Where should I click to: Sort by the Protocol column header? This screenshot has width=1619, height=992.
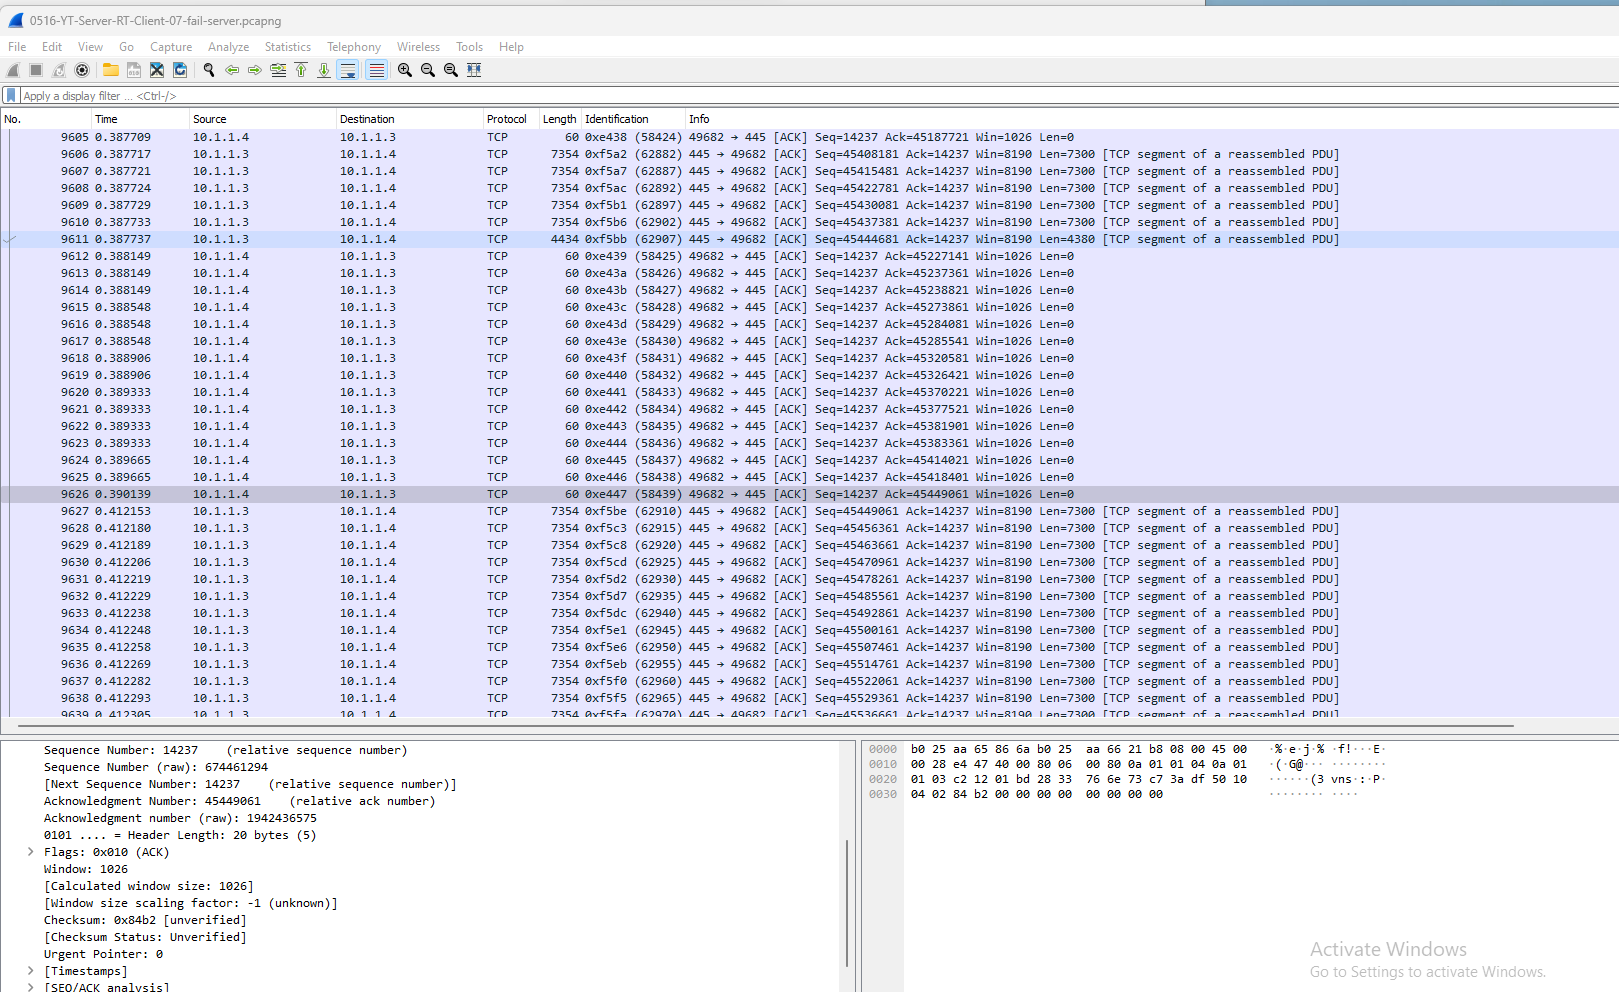(x=511, y=119)
